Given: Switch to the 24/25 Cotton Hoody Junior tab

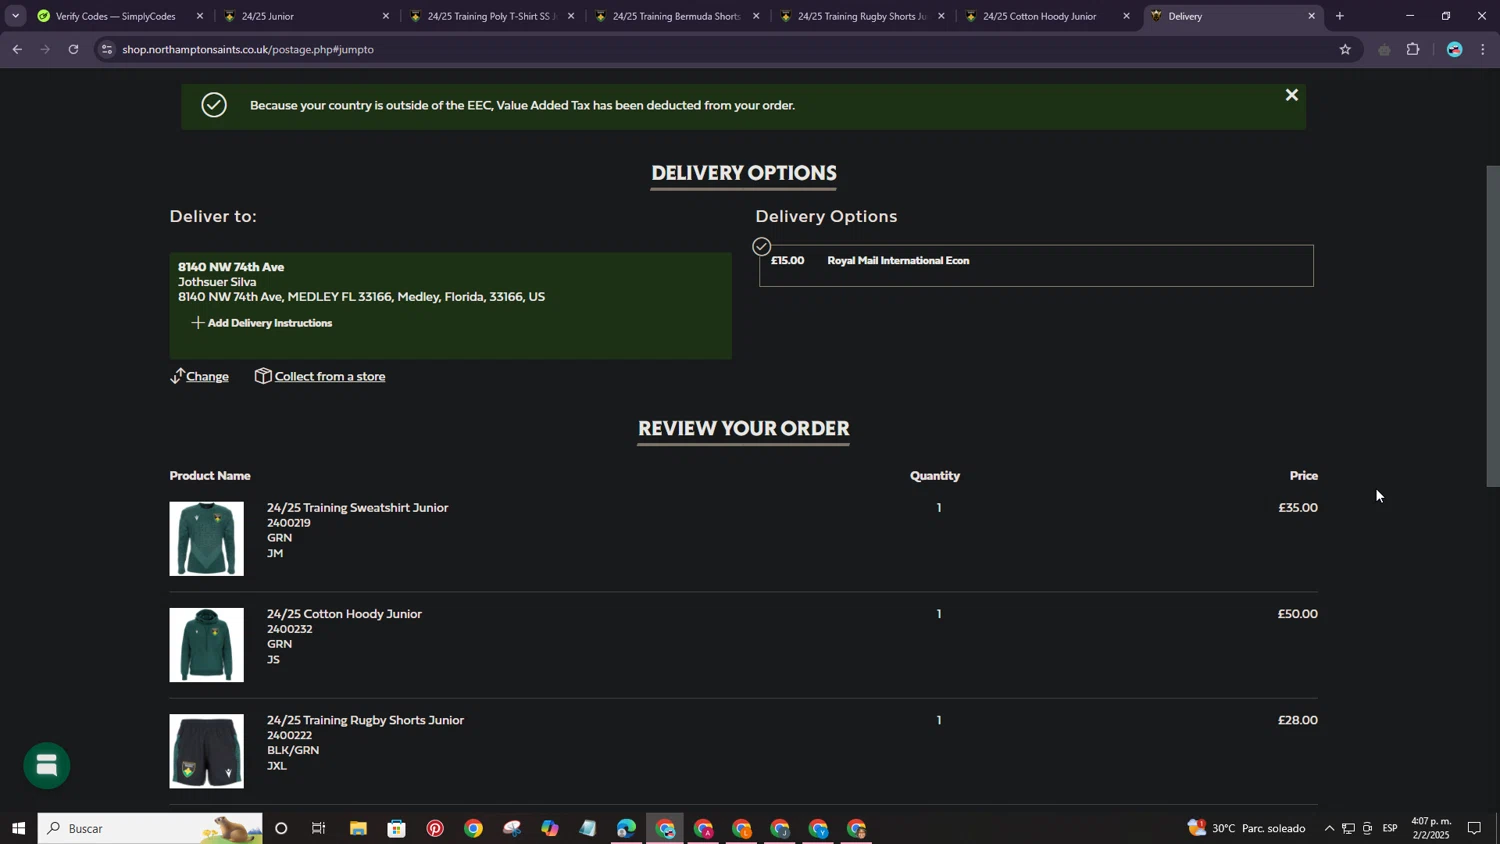Looking at the screenshot, I should coord(1045,16).
